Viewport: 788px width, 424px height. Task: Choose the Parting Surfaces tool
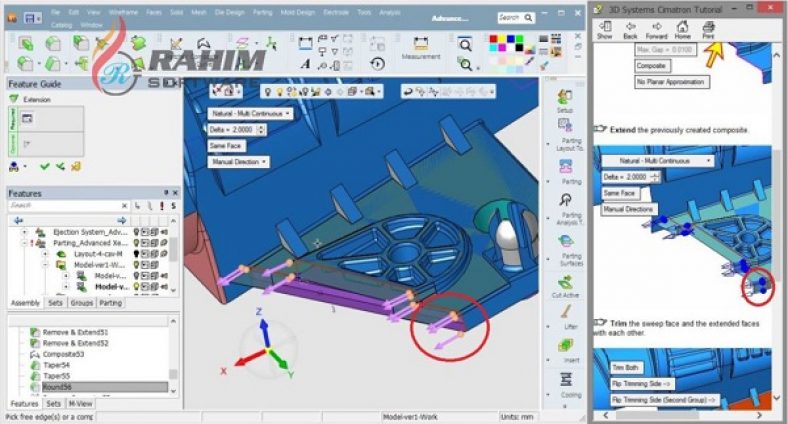click(x=566, y=242)
